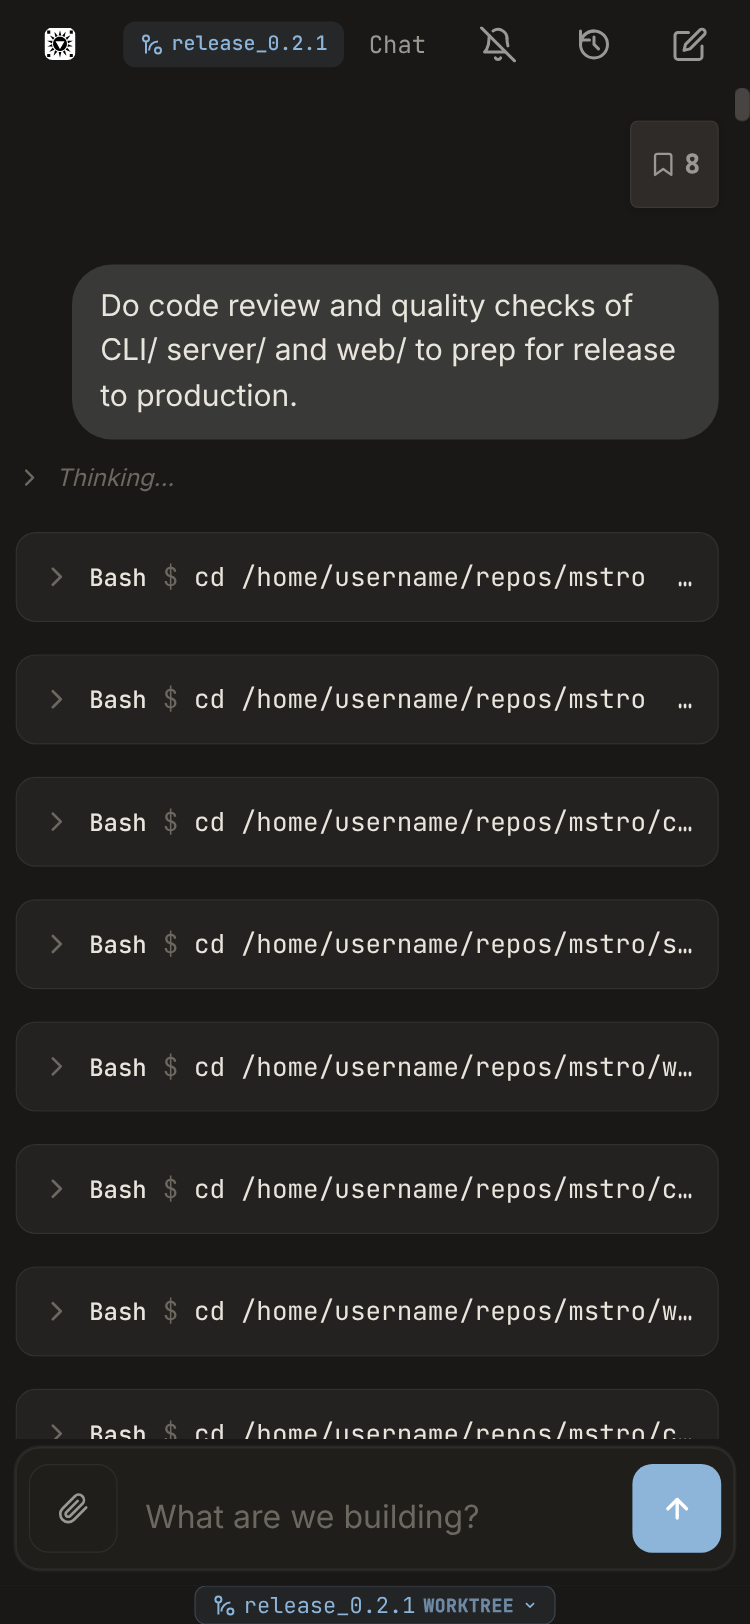Click the release_0.2.1 branch chip at top

click(x=233, y=44)
